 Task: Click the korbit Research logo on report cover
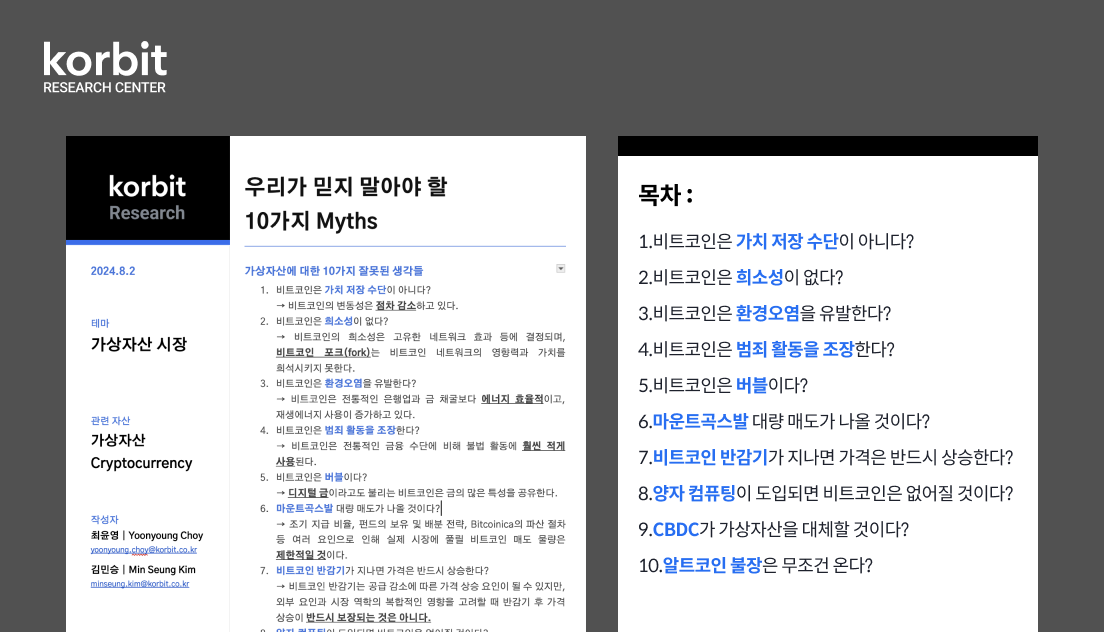147,194
